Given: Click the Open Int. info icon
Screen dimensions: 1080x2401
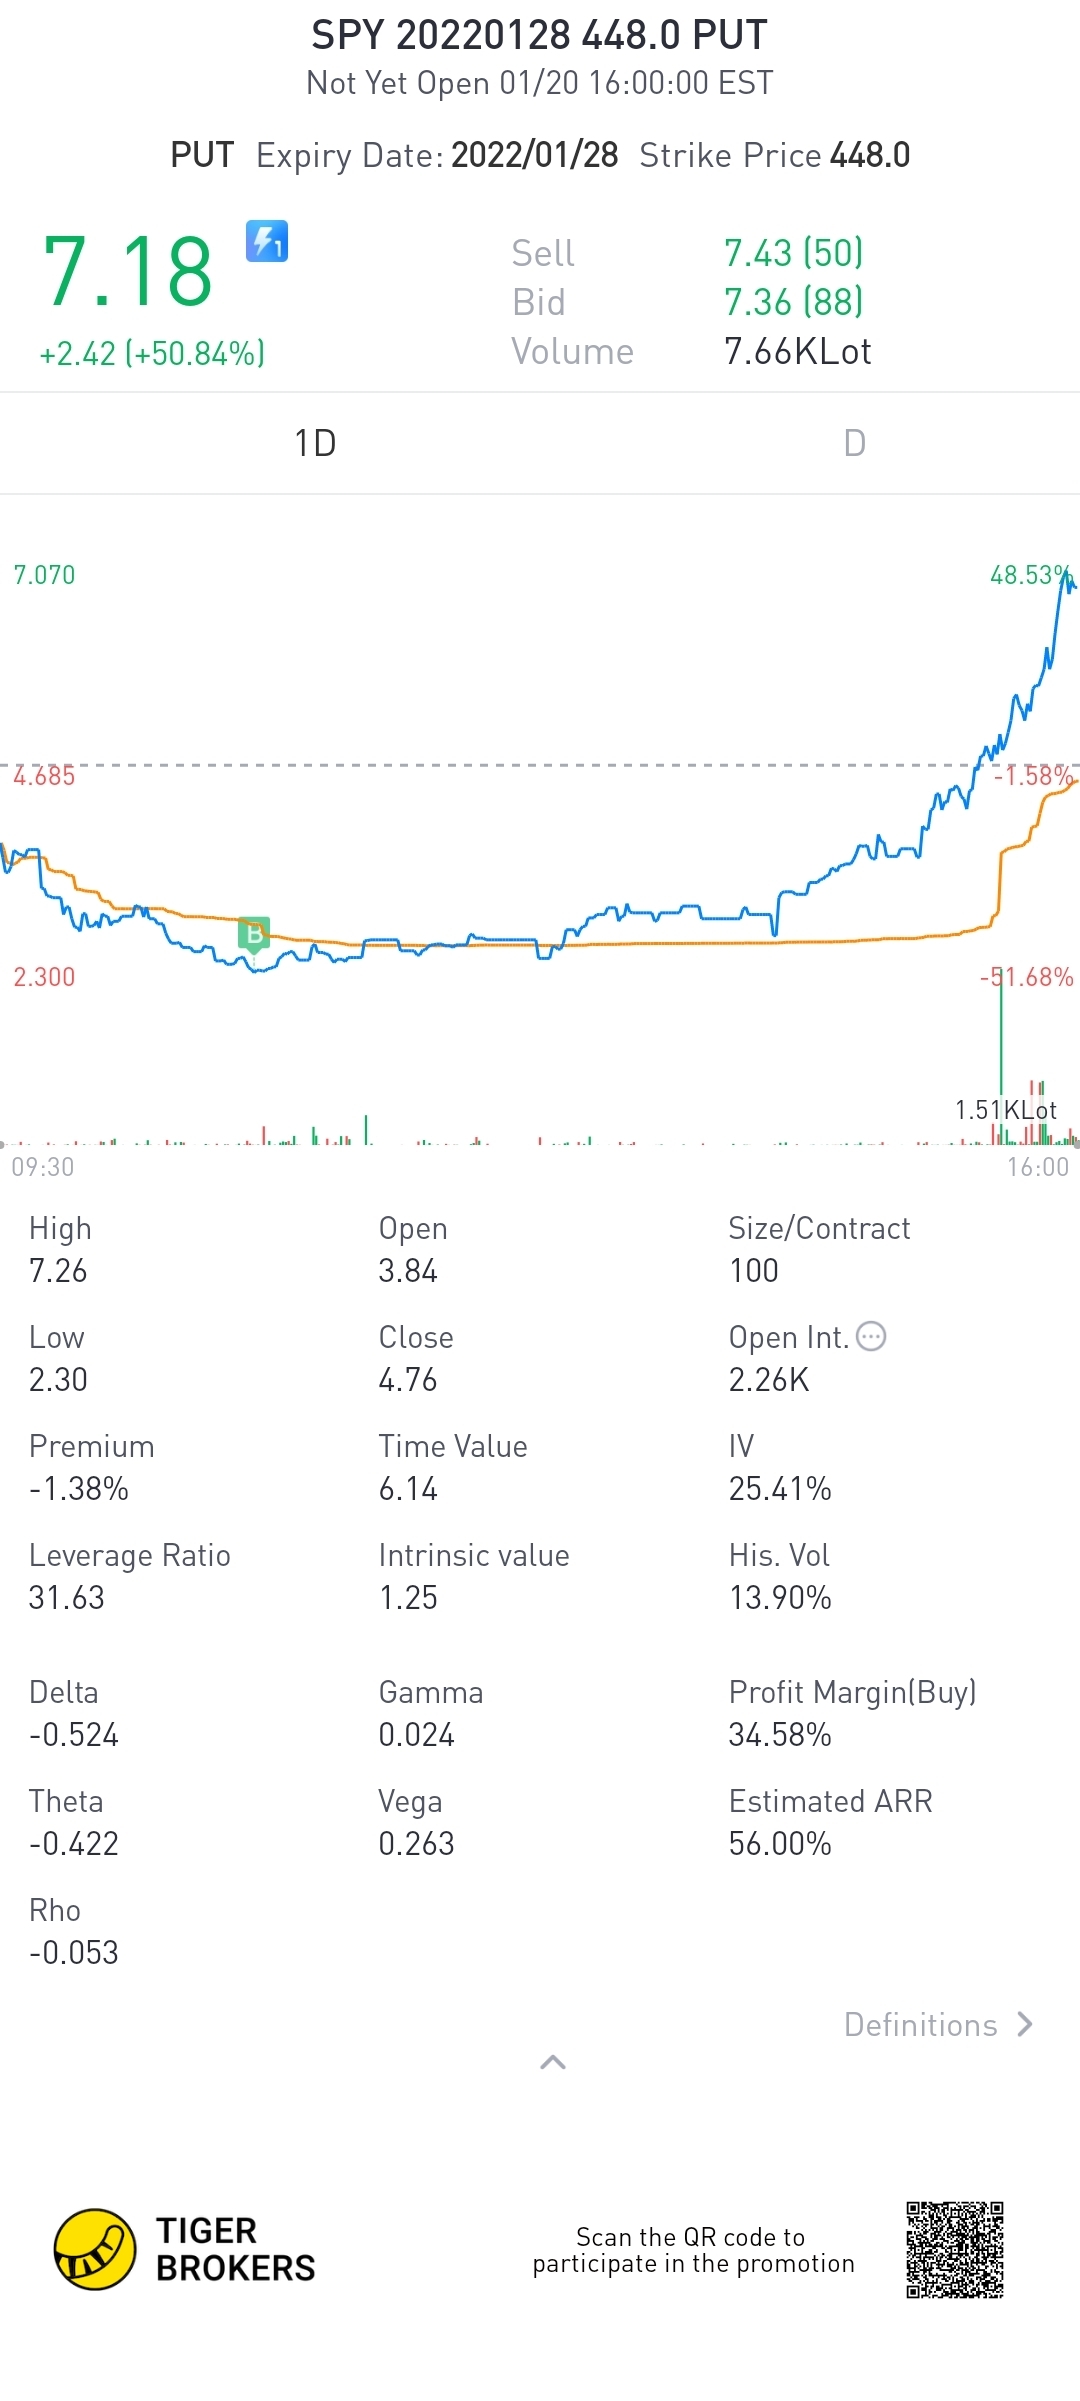Looking at the screenshot, I should (871, 1336).
